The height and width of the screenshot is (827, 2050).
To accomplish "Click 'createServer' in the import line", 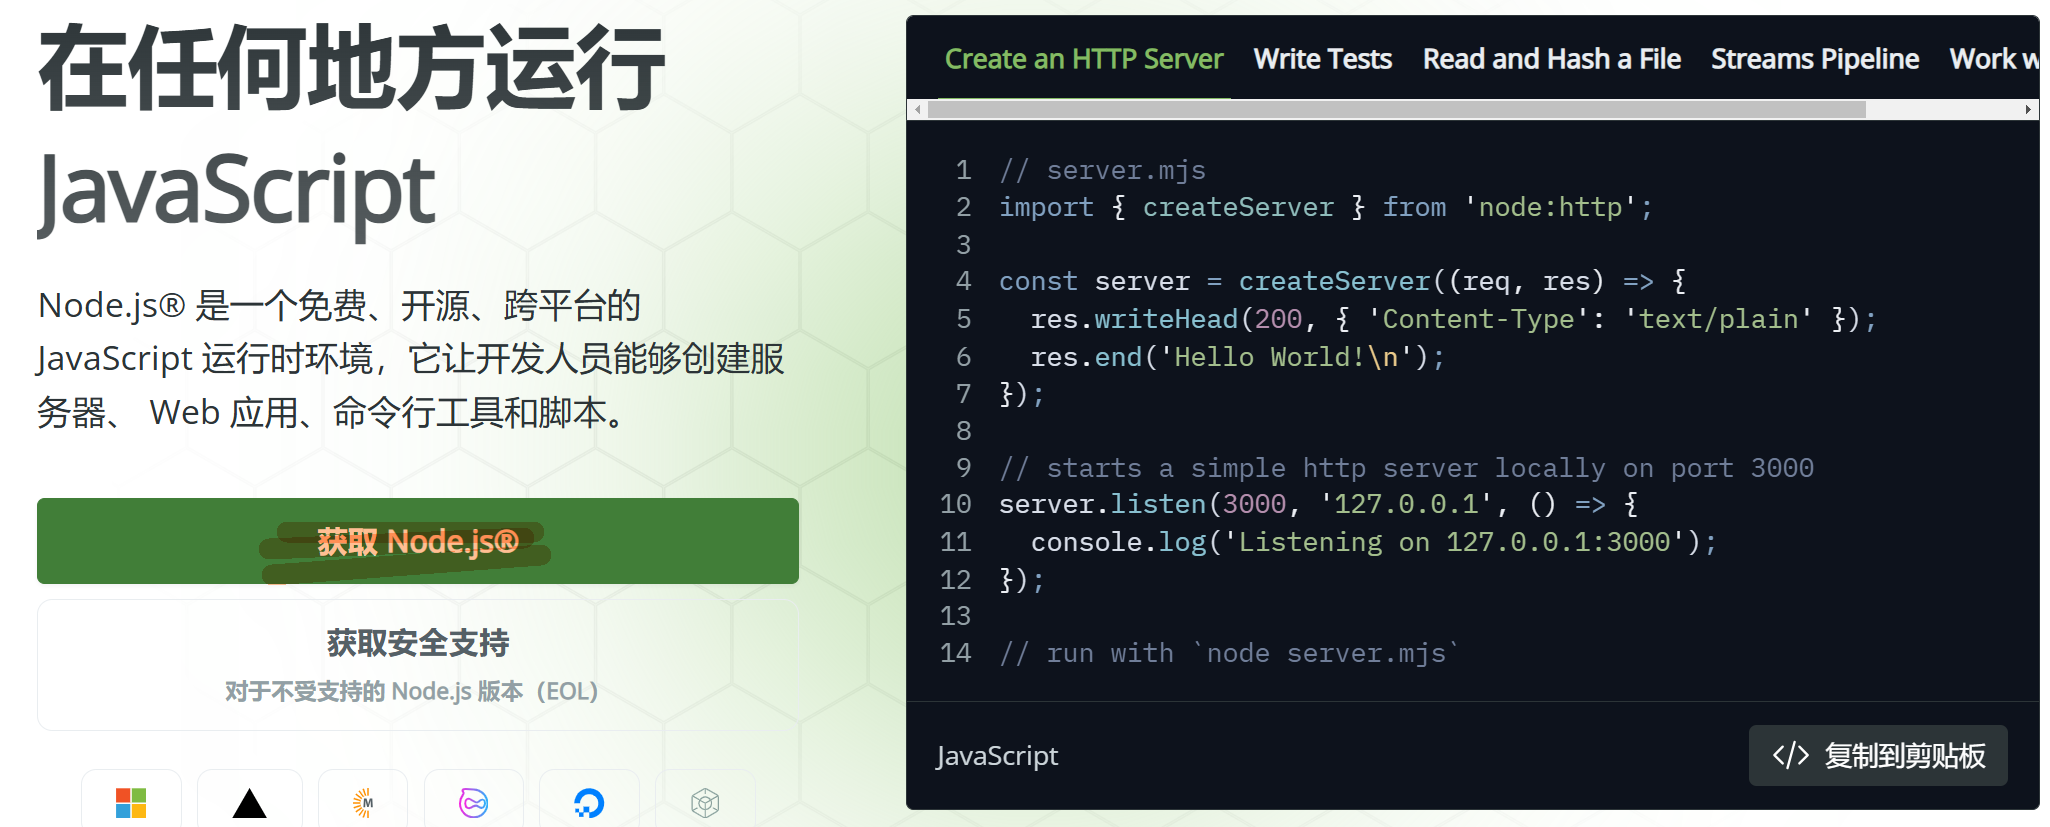I will [x=1238, y=208].
